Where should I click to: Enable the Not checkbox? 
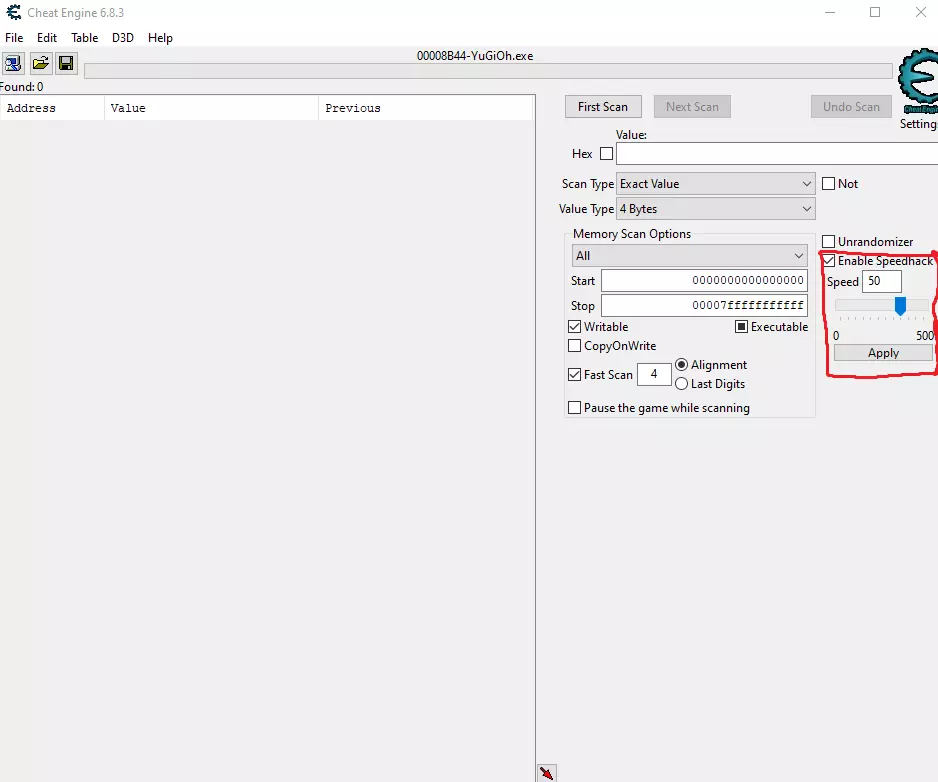pos(829,184)
